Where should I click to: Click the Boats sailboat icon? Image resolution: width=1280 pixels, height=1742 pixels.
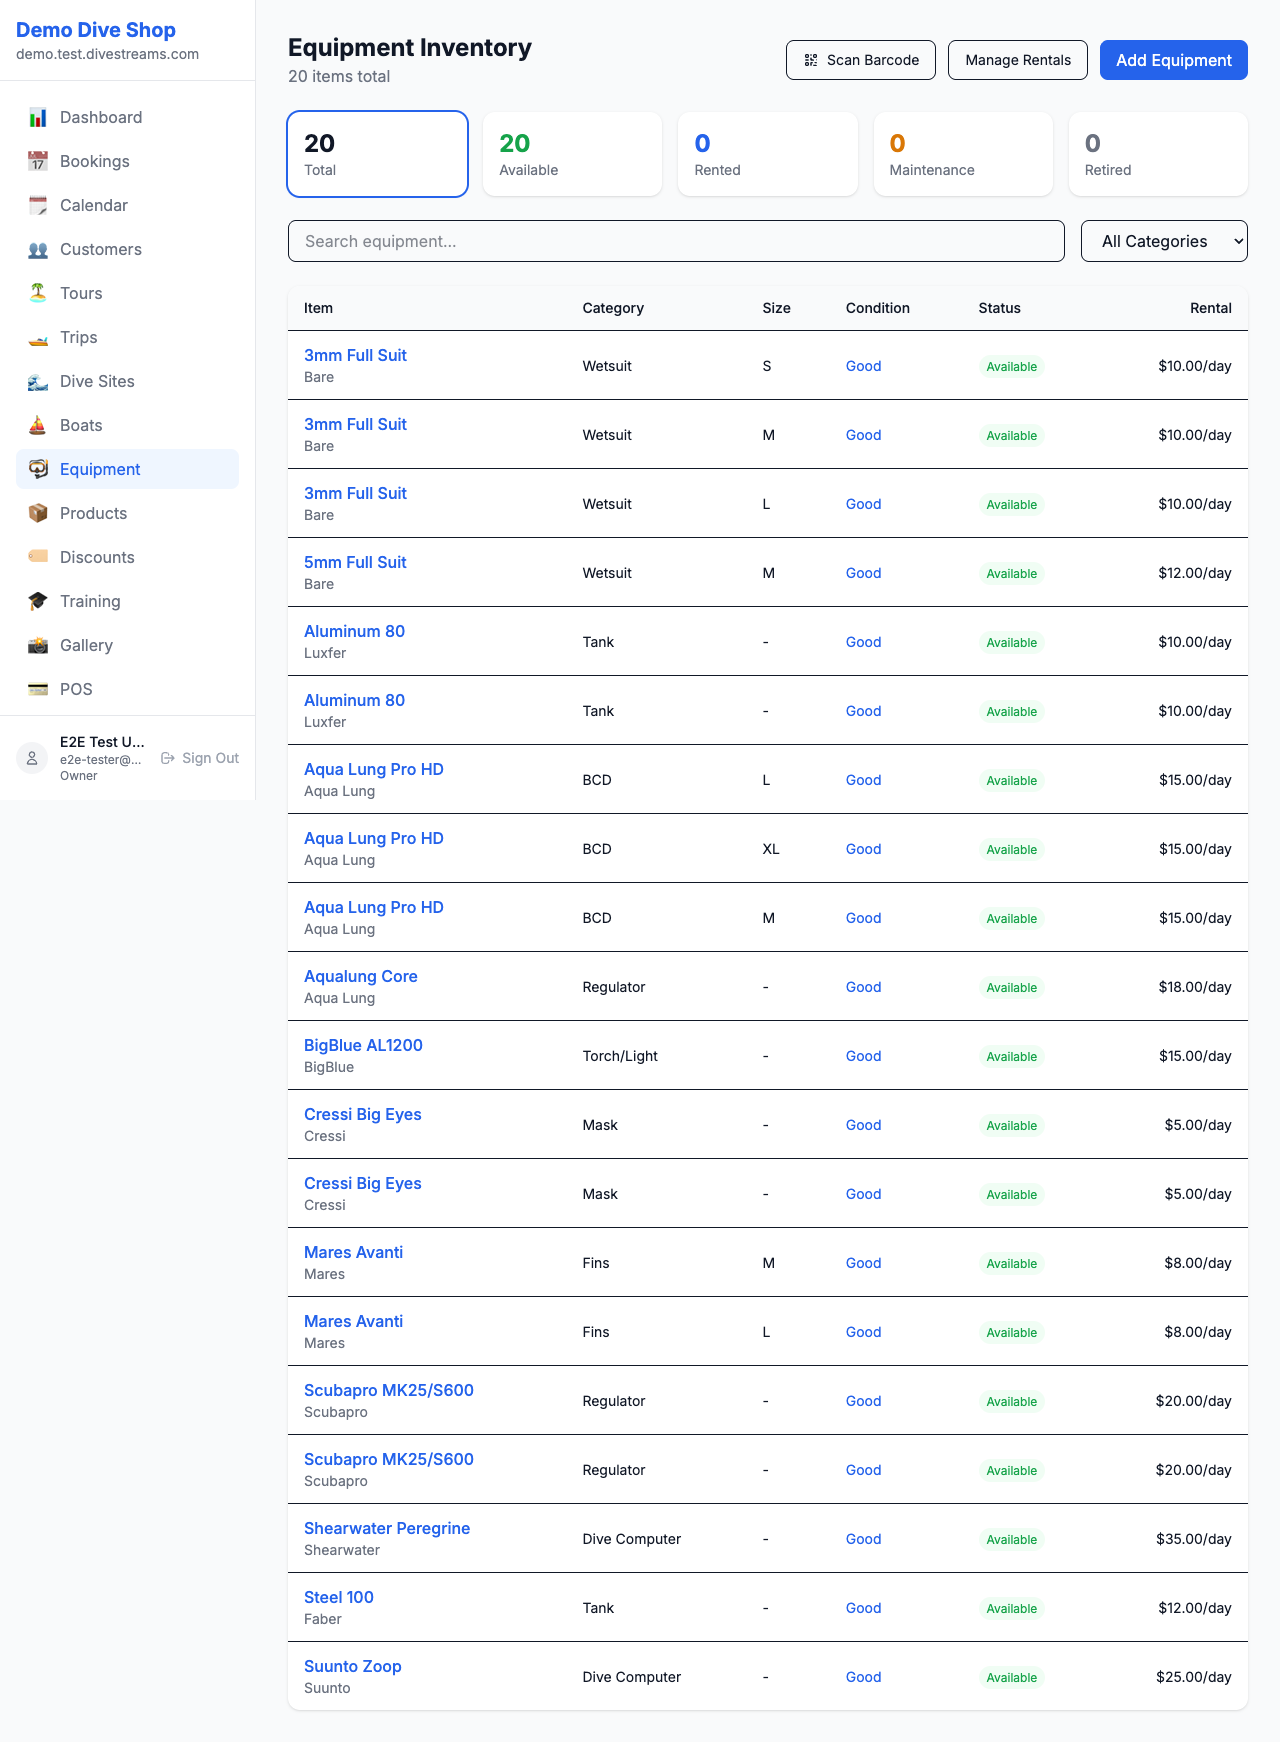tap(38, 426)
